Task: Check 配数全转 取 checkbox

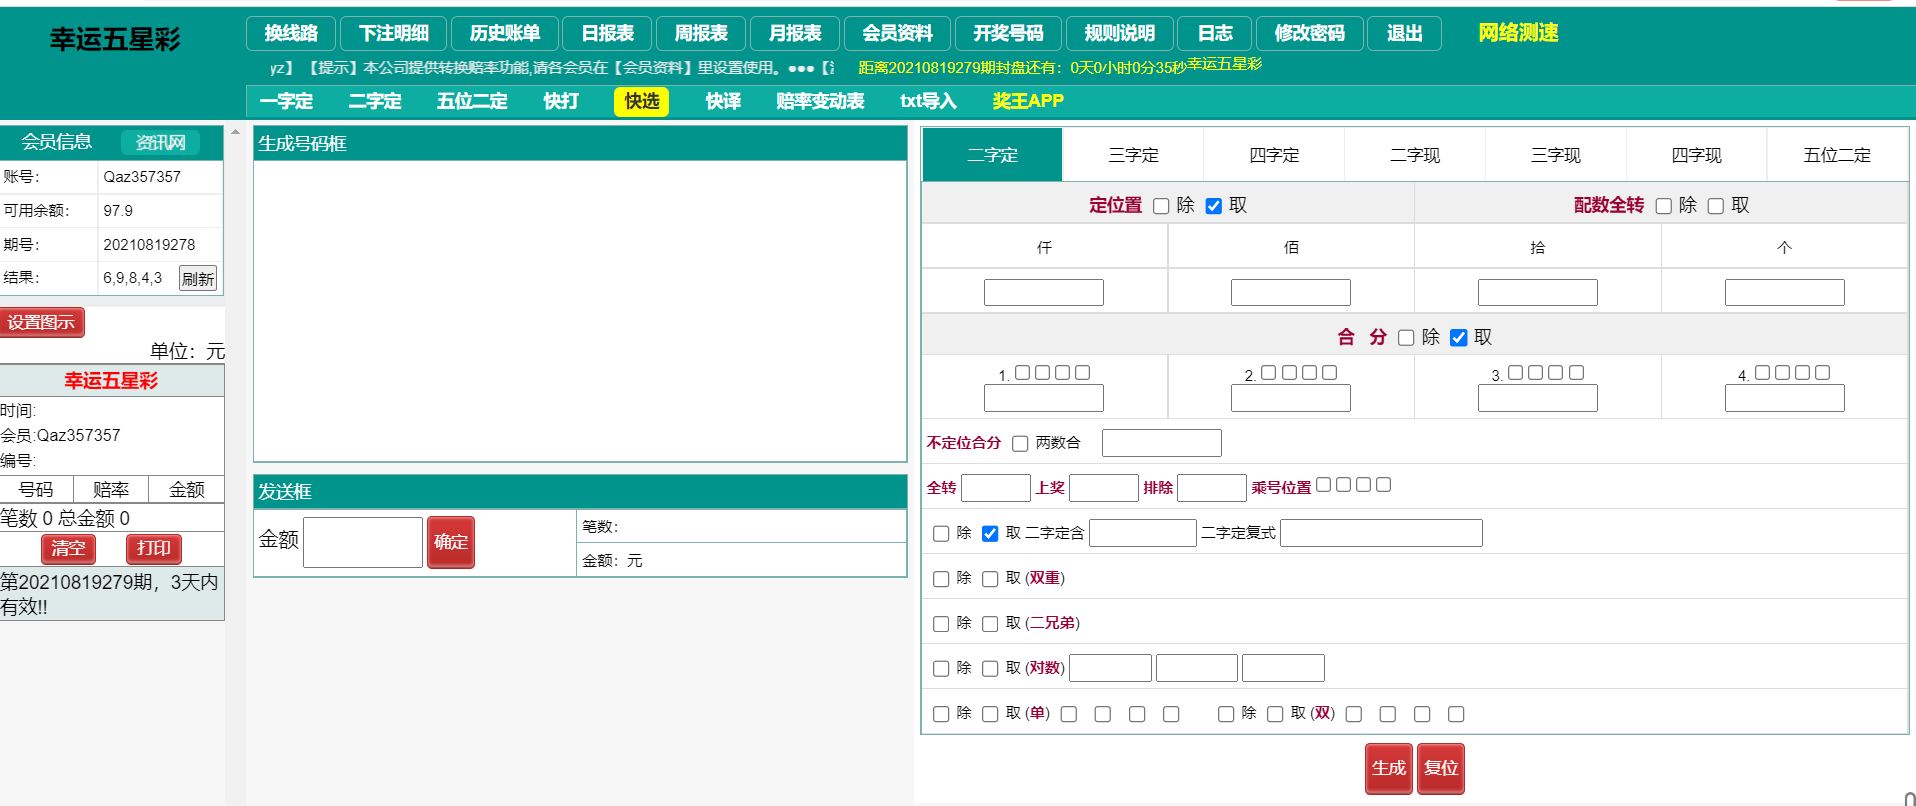Action: pyautogui.click(x=1716, y=206)
